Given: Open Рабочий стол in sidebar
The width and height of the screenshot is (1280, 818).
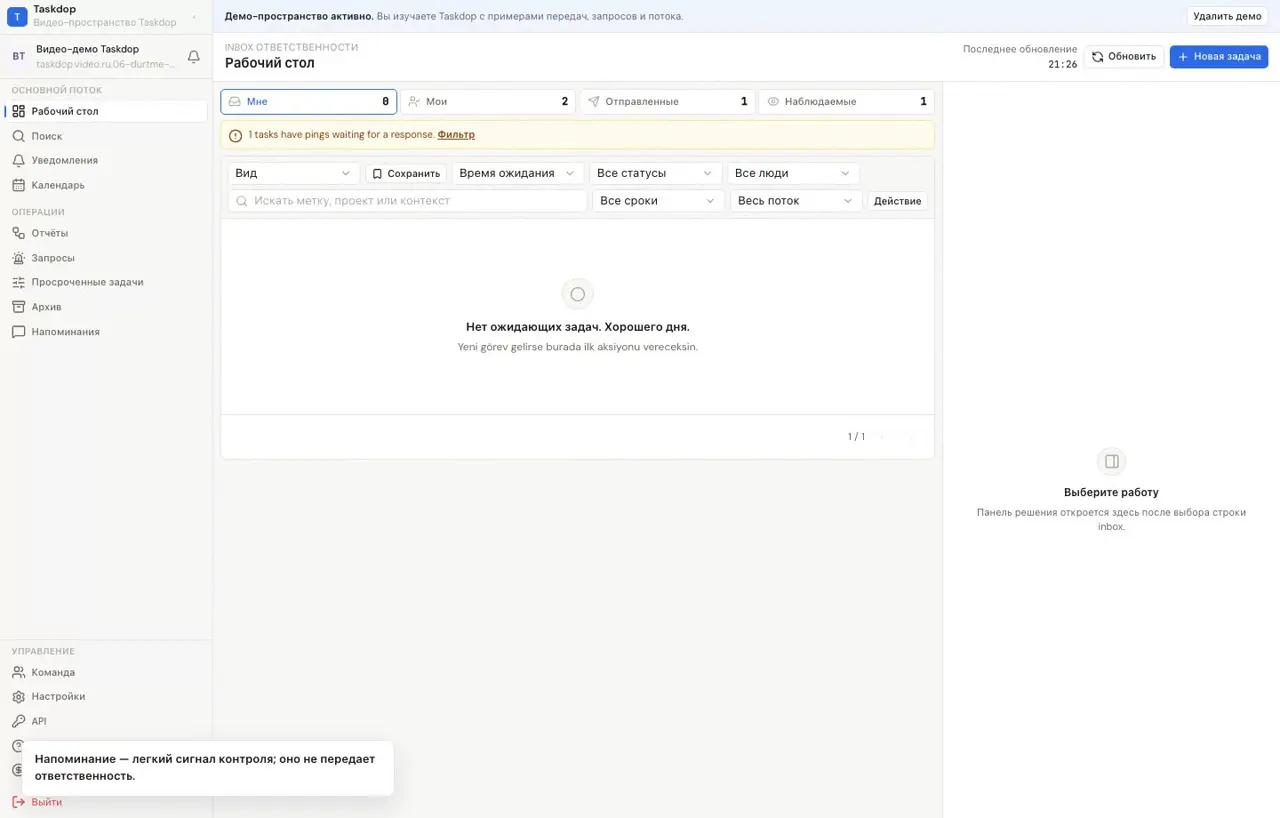Looking at the screenshot, I should pyautogui.click(x=106, y=111).
